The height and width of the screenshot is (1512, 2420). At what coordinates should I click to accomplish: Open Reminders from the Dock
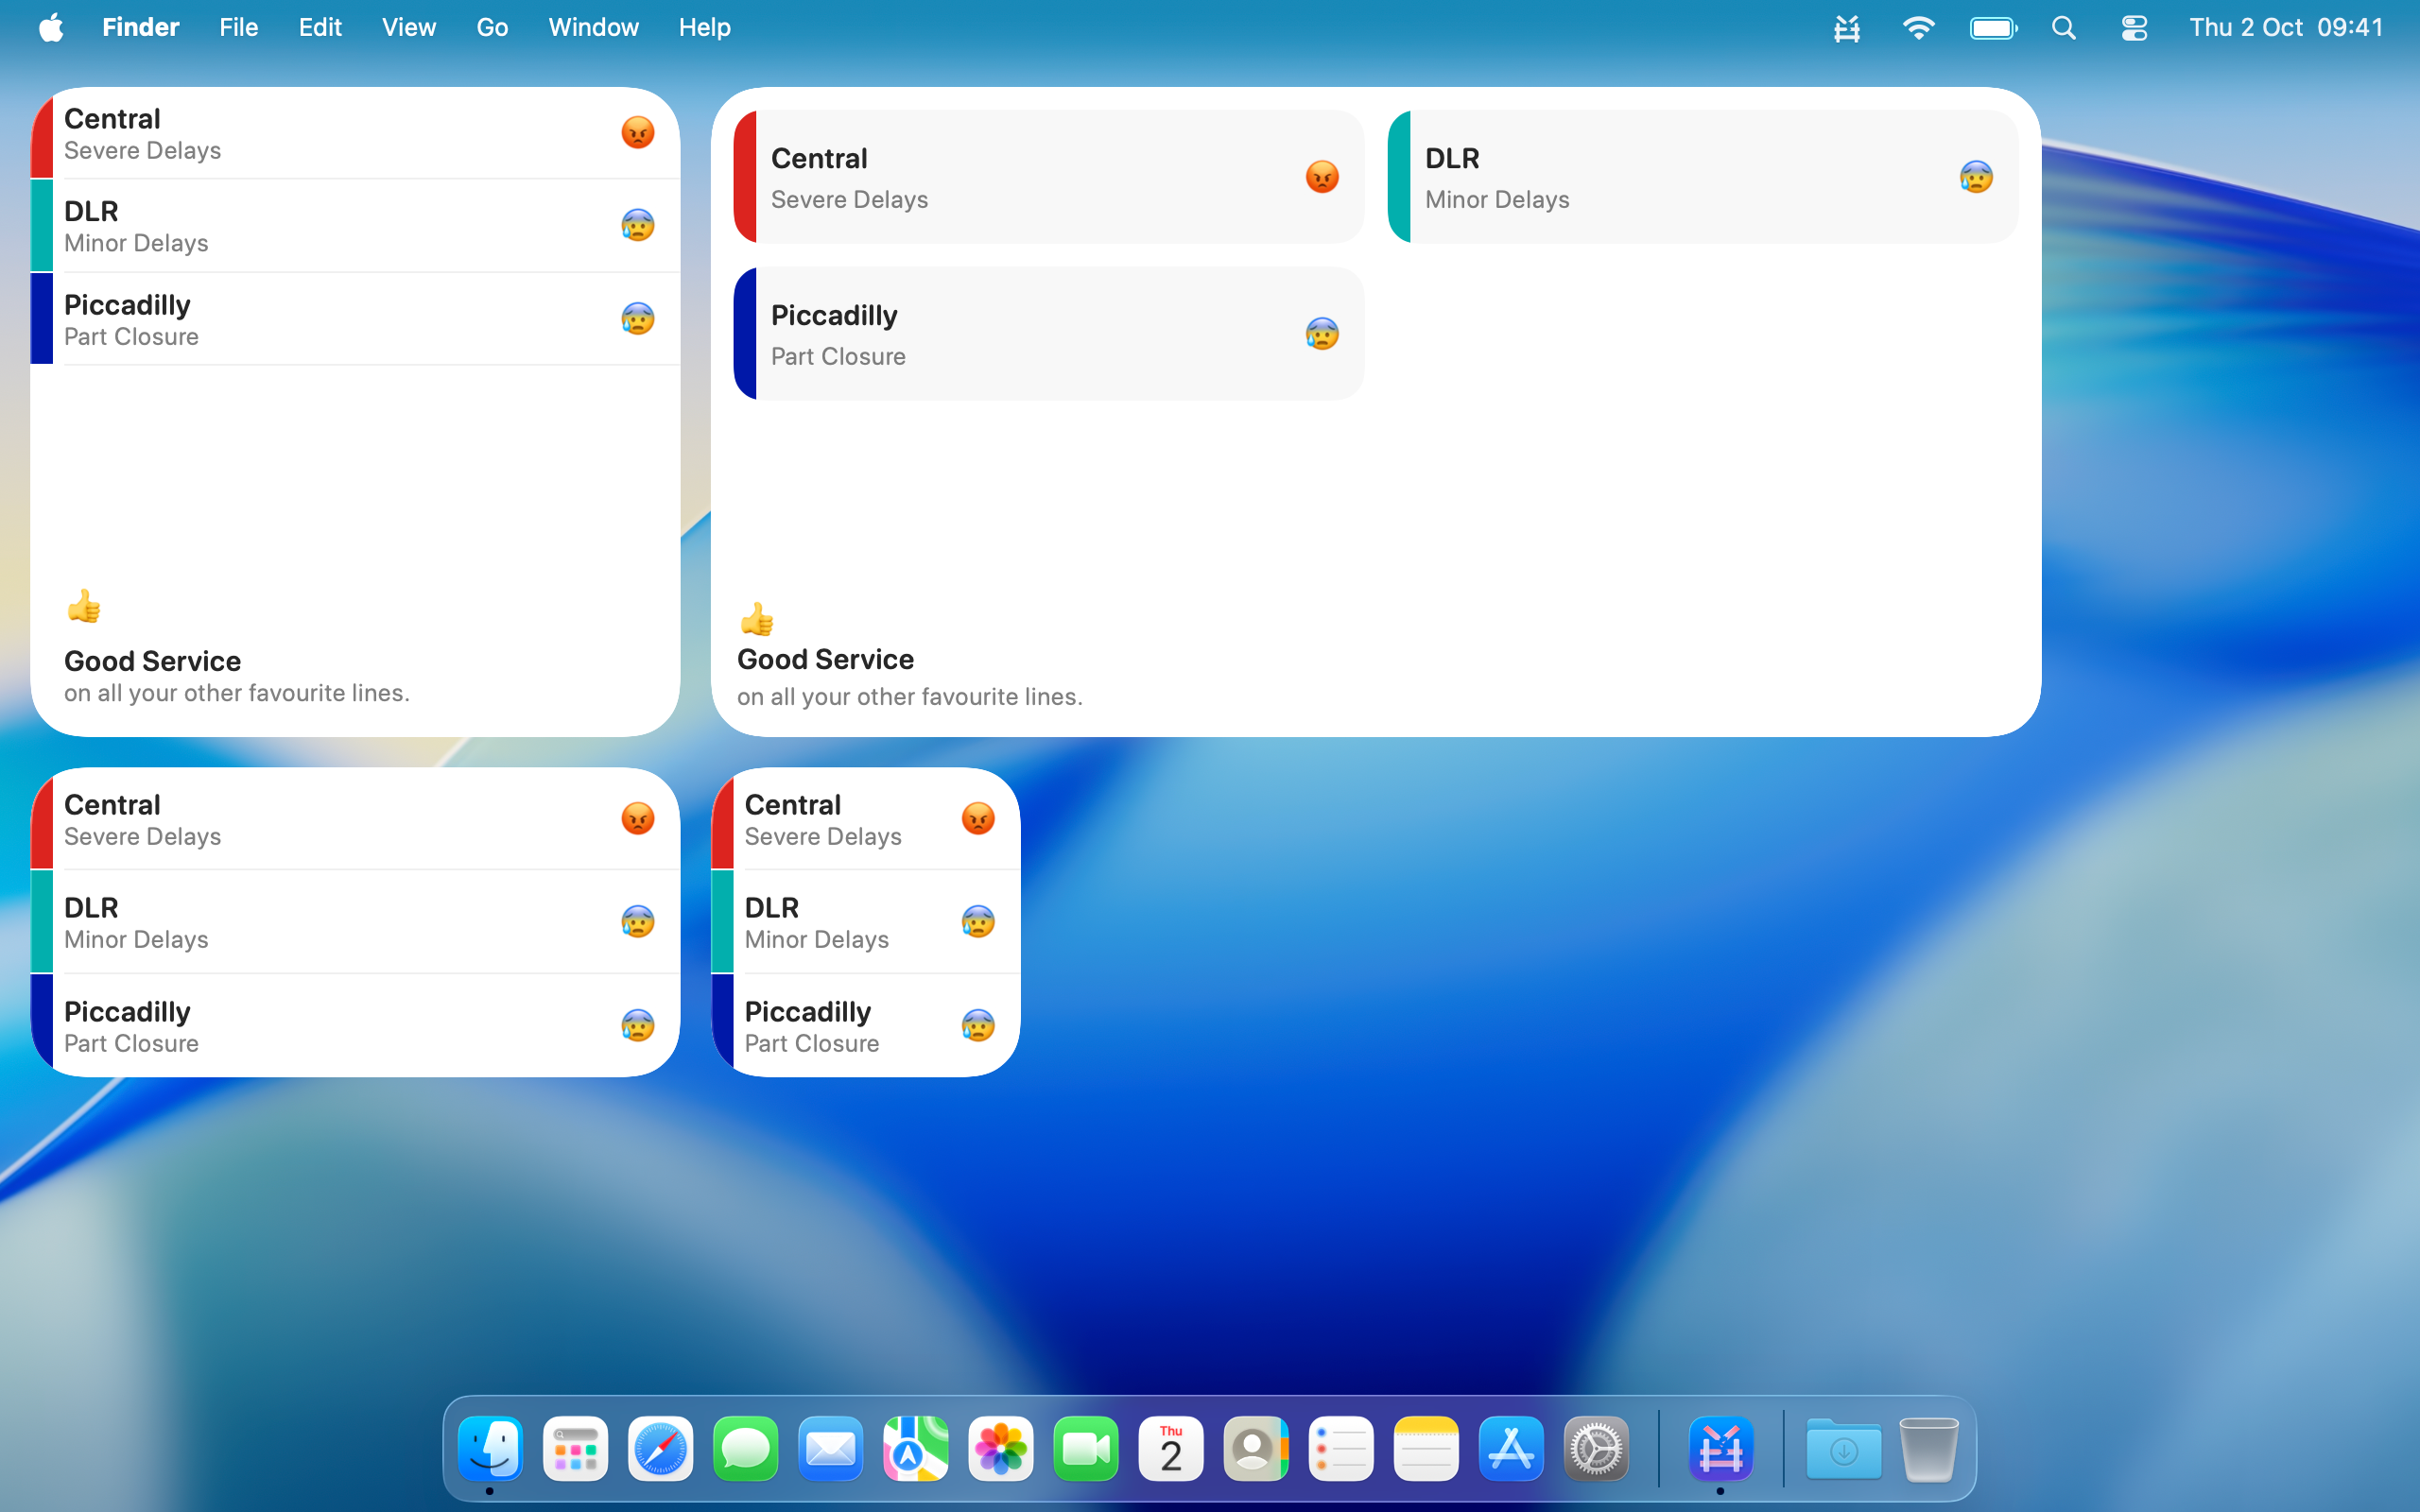coord(1340,1448)
